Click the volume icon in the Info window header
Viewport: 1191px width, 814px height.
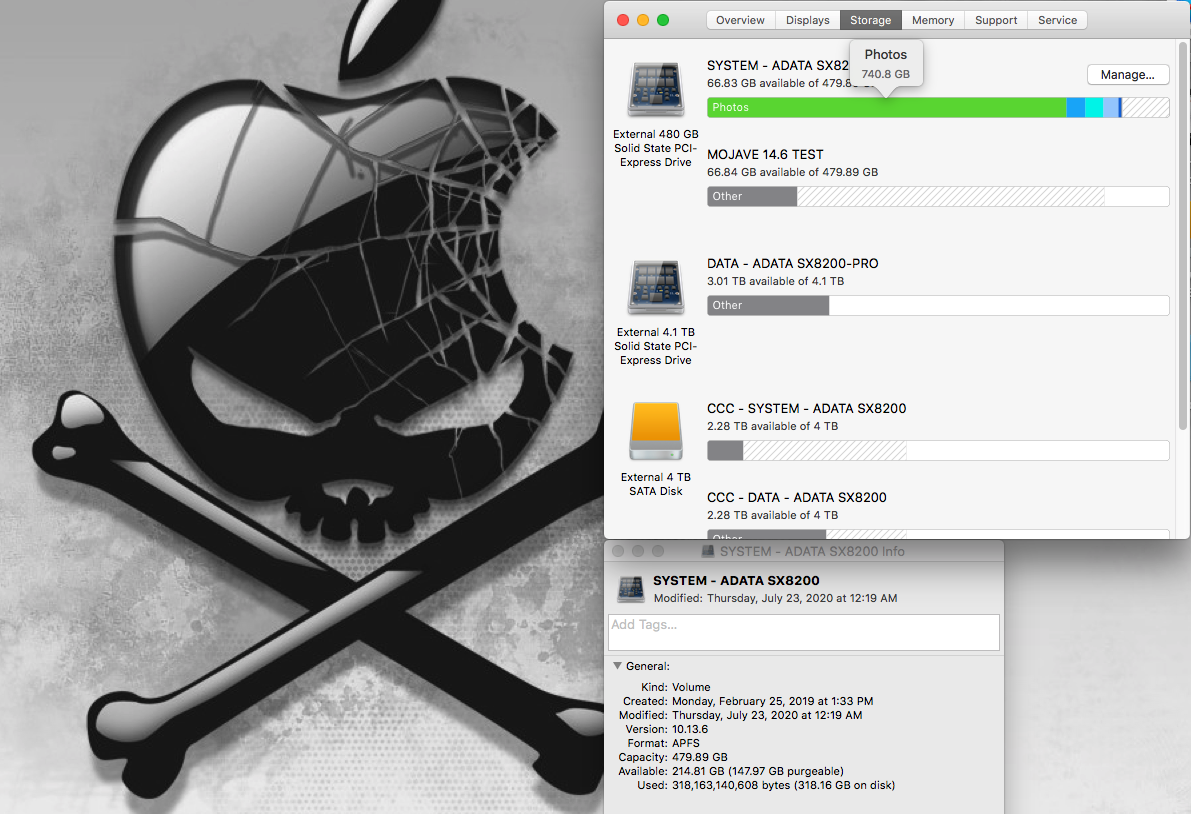pyautogui.click(x=631, y=588)
